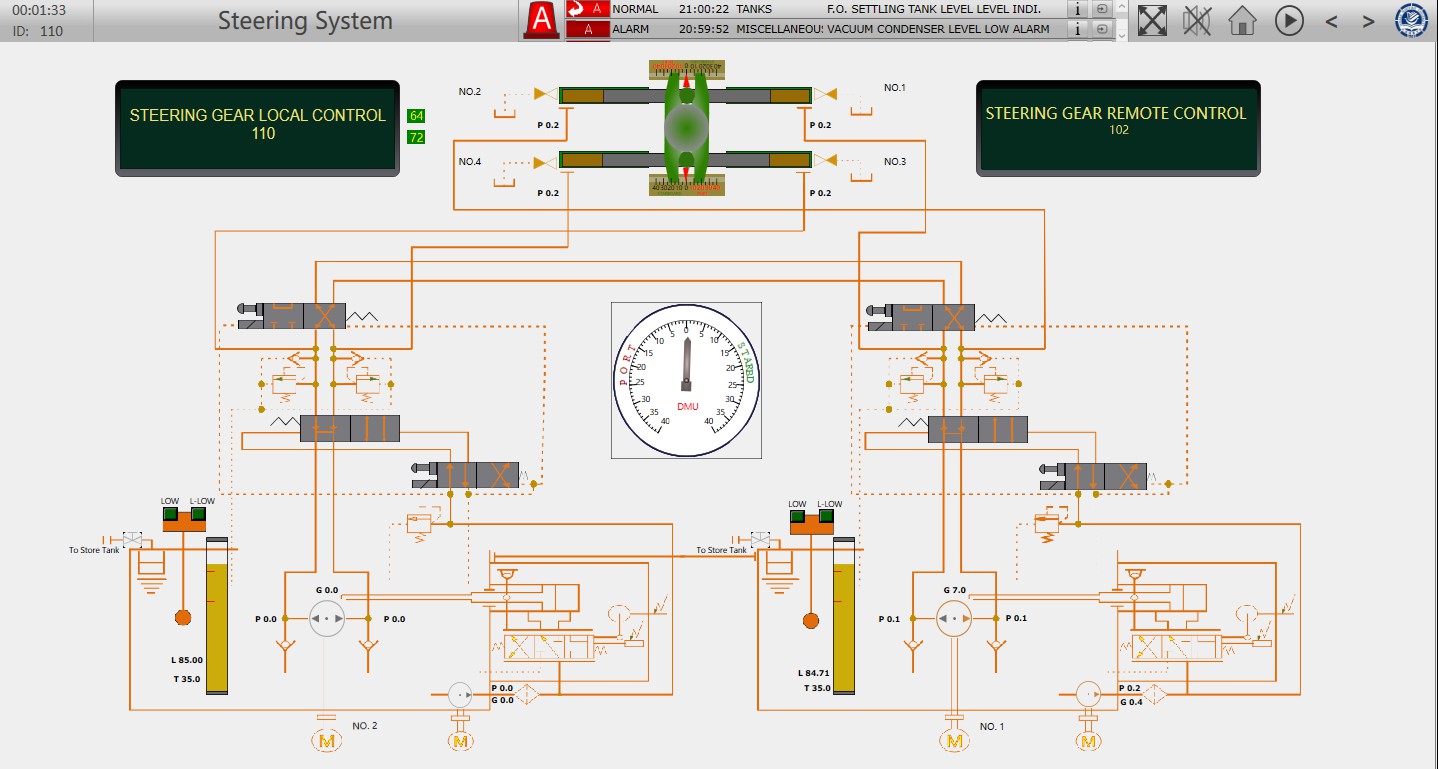Click the 'L 84.71' level reading
Viewport: 1438px width, 769px height.
coord(814,673)
